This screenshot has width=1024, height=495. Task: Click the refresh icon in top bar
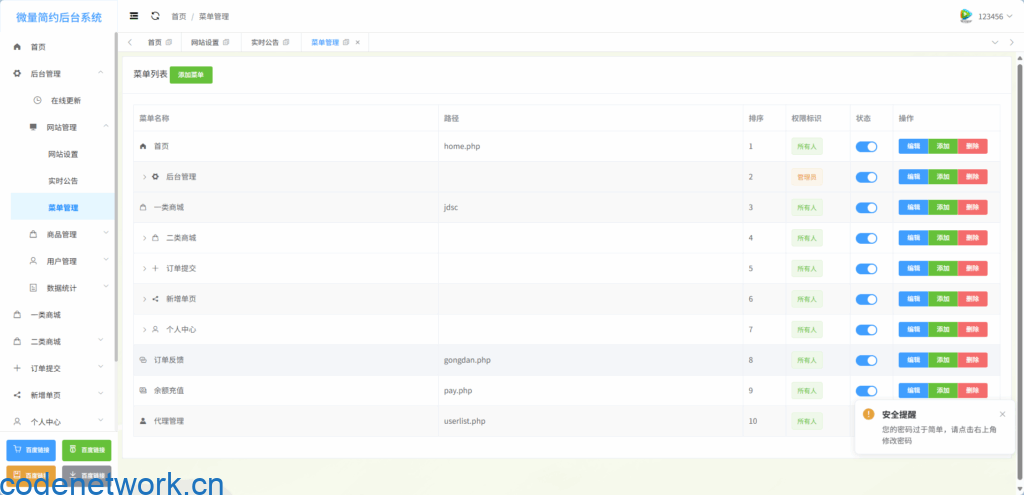coord(155,16)
